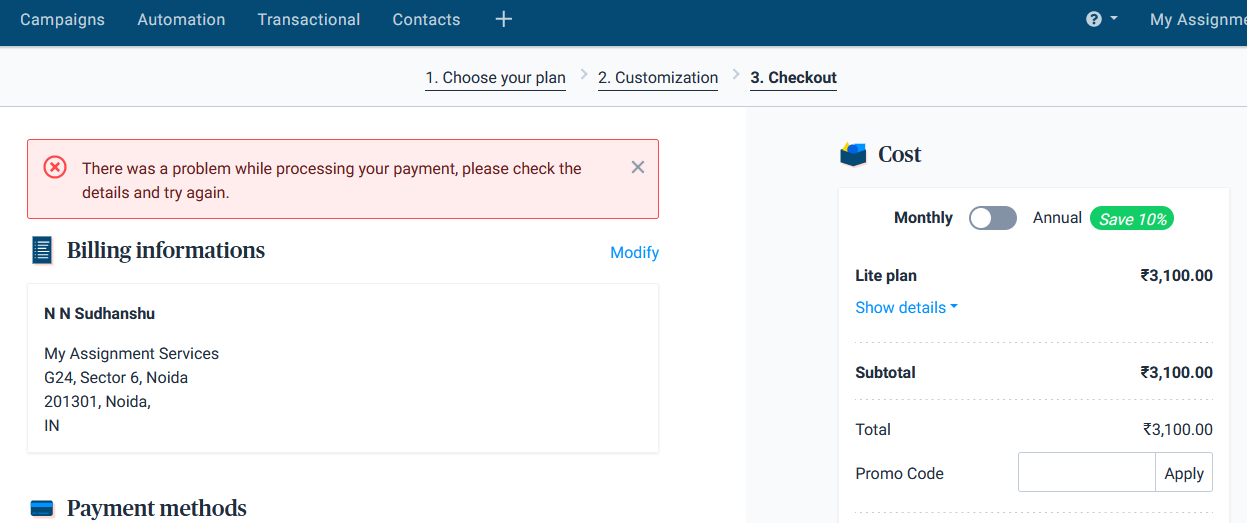Click the red error circle icon
Image resolution: width=1247 pixels, height=523 pixels.
(x=55, y=167)
